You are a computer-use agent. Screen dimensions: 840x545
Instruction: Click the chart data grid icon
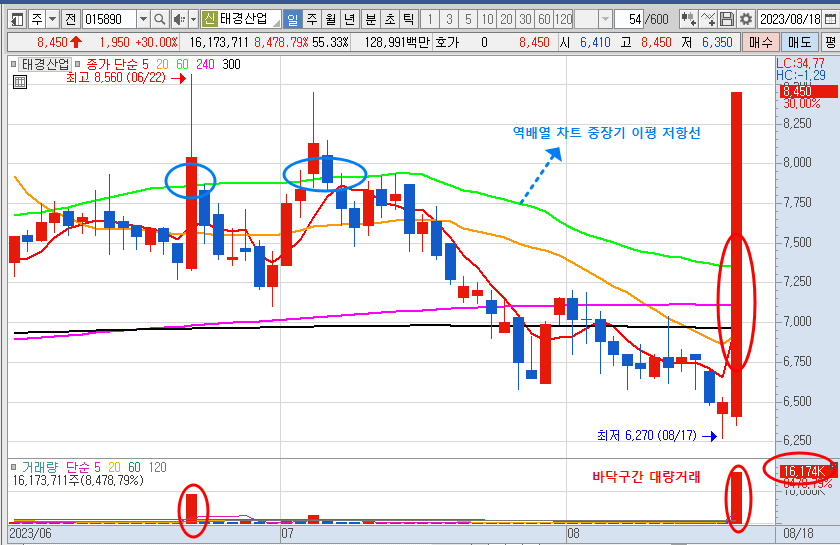19,82
